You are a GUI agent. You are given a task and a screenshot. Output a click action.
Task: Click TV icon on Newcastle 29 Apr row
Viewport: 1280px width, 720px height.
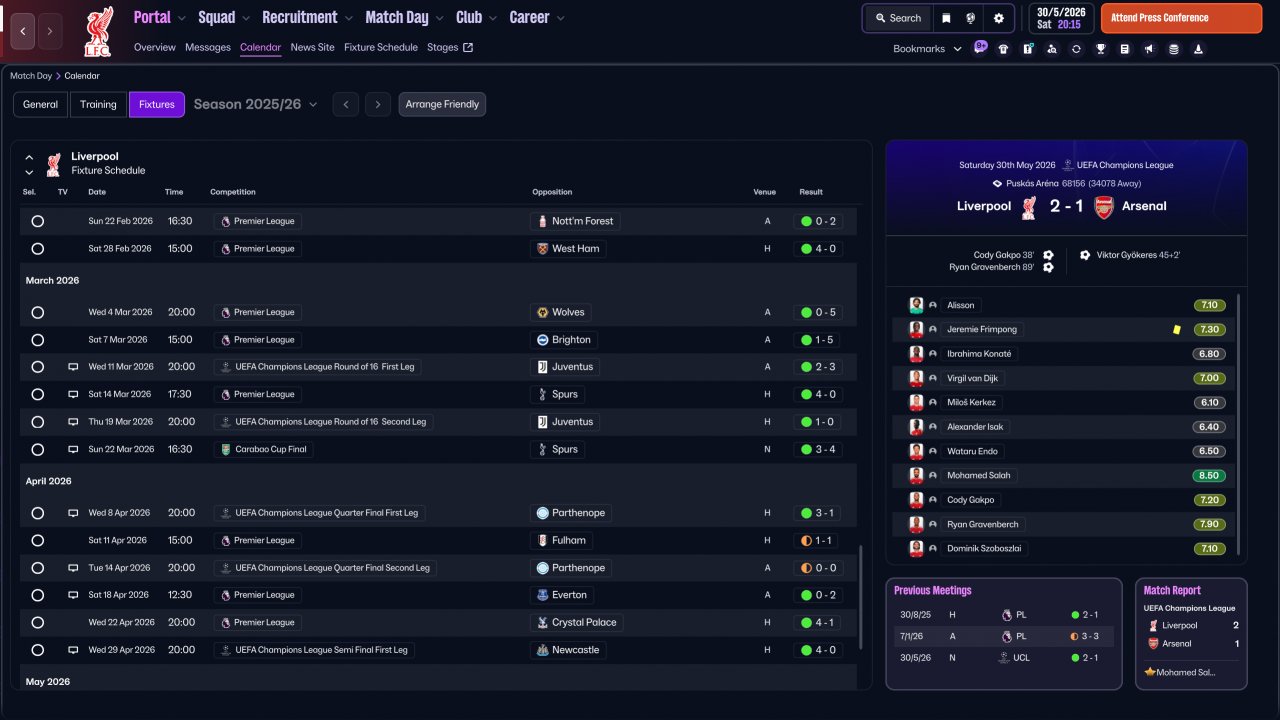tap(73, 650)
